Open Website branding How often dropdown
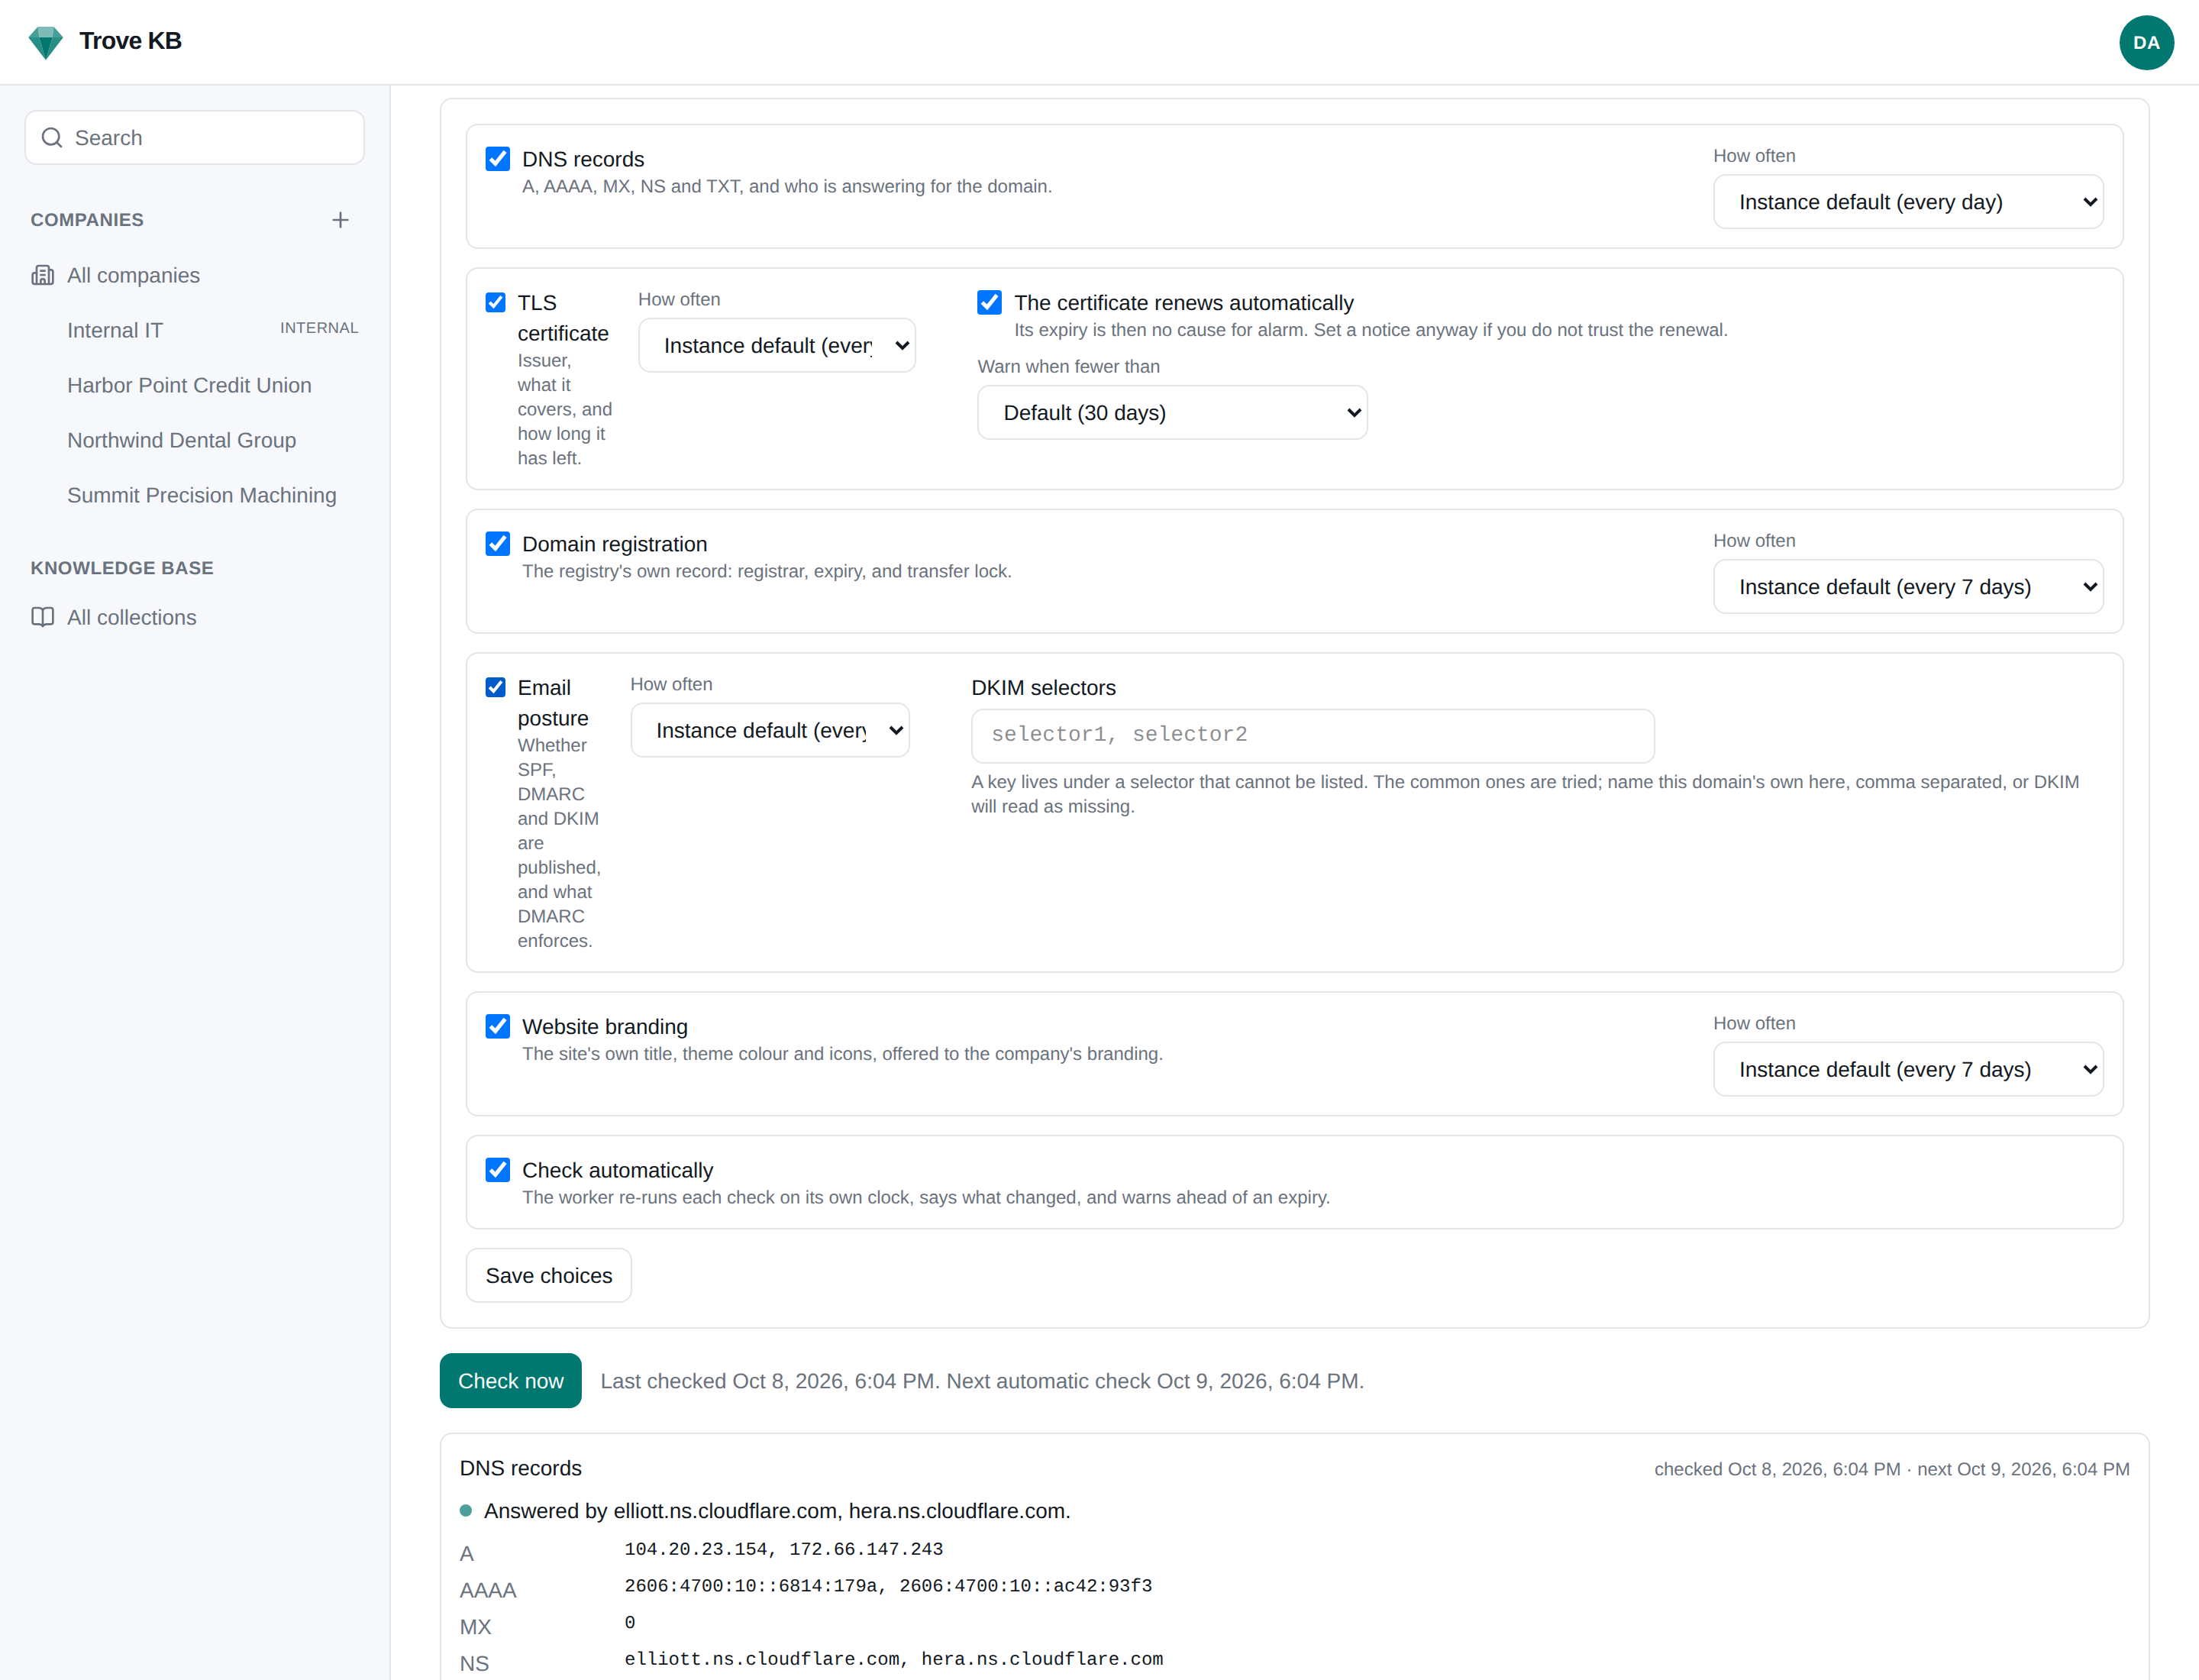The height and width of the screenshot is (1680, 2199). (1908, 1069)
